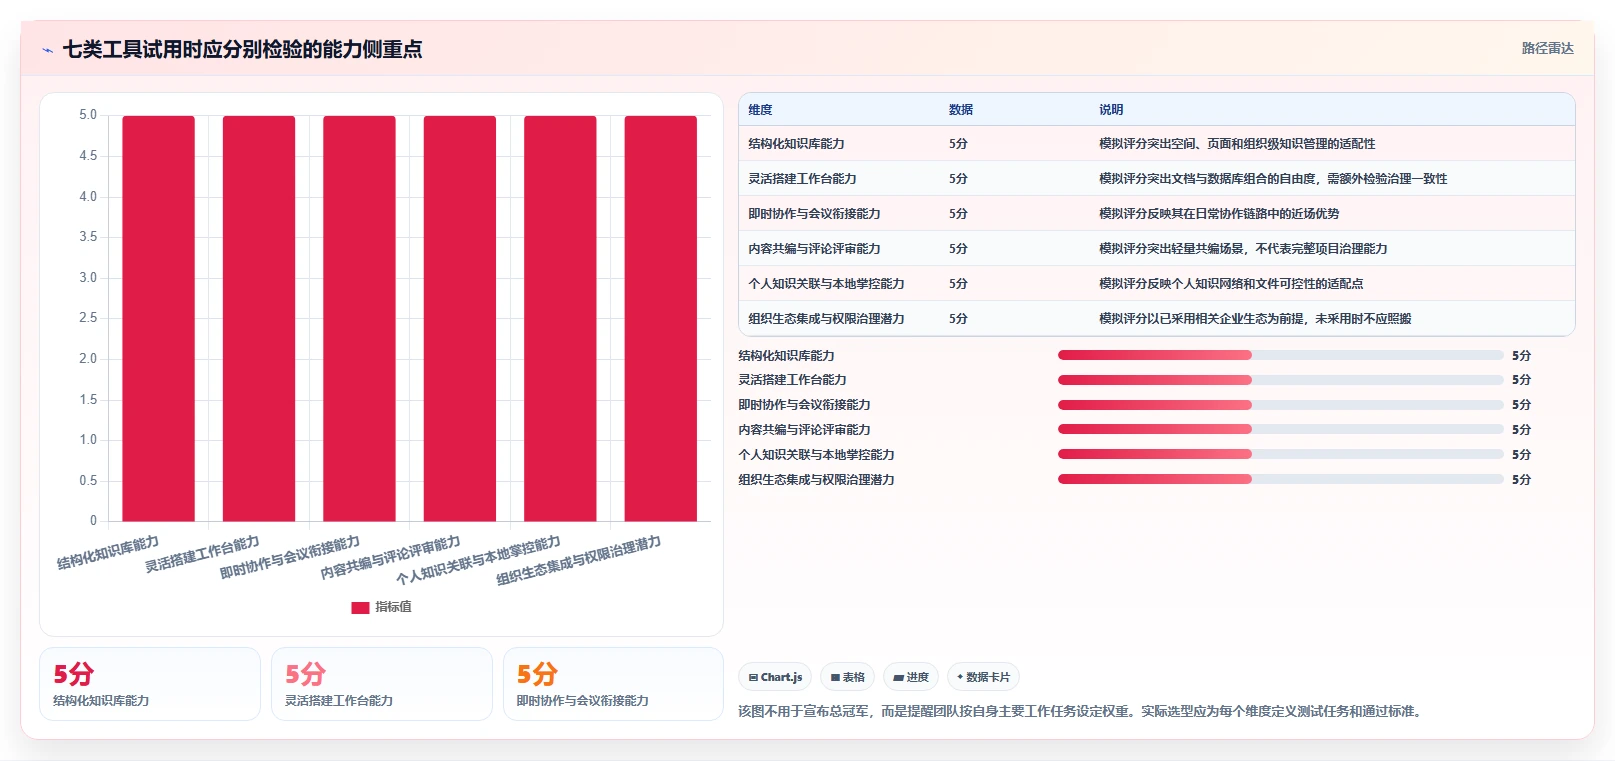Open the 5分 结构化知识库能力 data card
Viewport: 1615px width, 761px height.
(x=150, y=684)
